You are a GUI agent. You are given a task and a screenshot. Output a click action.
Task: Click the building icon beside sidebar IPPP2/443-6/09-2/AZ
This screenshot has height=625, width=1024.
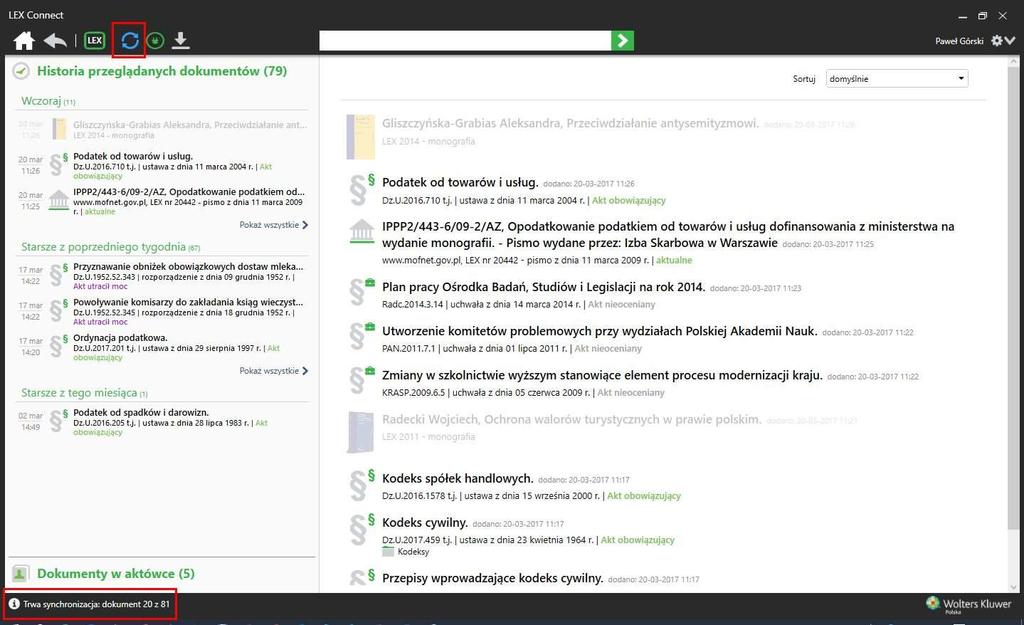pyautogui.click(x=59, y=200)
